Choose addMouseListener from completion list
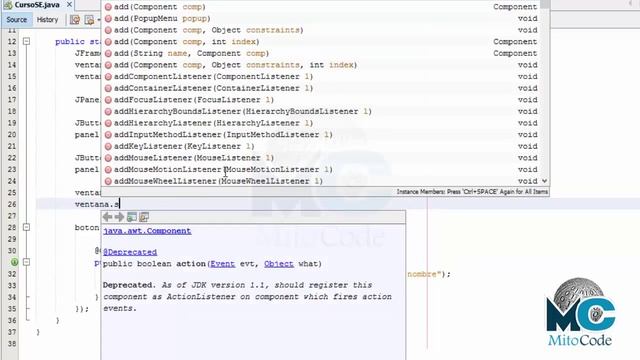The width and height of the screenshot is (640, 360). pyautogui.click(x=322, y=158)
